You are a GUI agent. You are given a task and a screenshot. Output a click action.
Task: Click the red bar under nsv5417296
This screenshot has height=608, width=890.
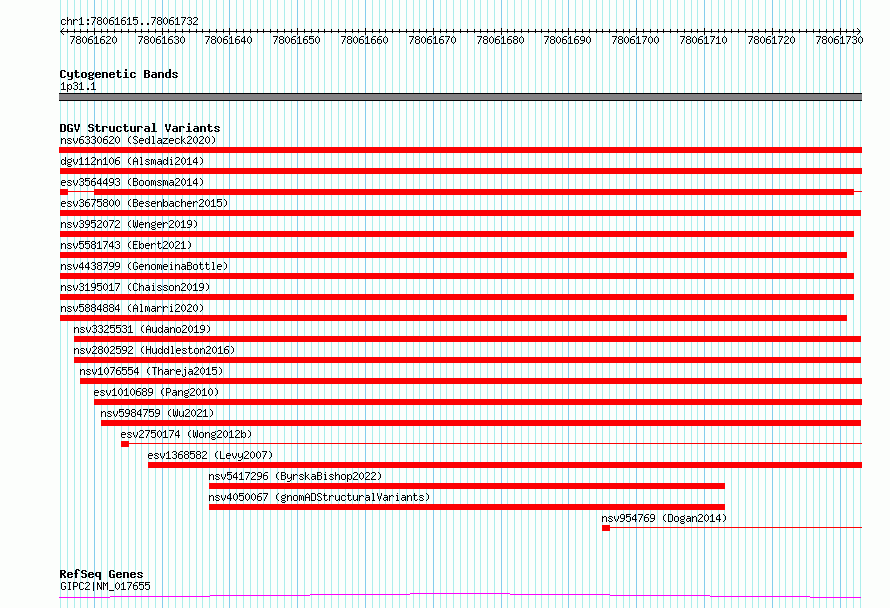click(x=467, y=486)
